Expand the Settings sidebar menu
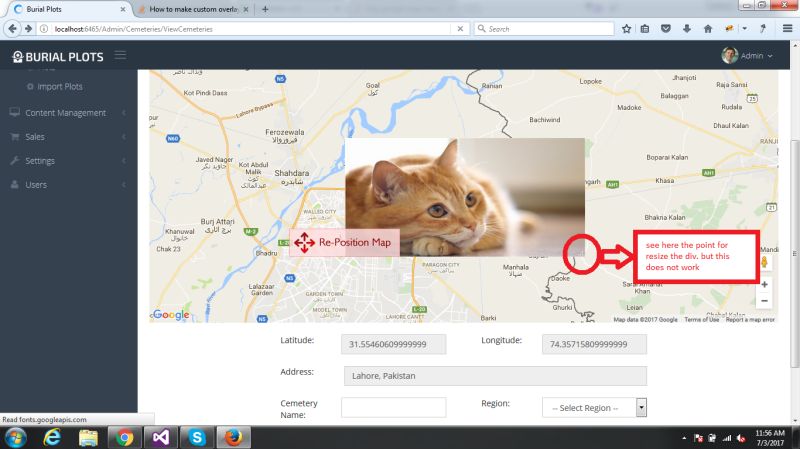Image resolution: width=800 pixels, height=449 pixels. [x=69, y=161]
